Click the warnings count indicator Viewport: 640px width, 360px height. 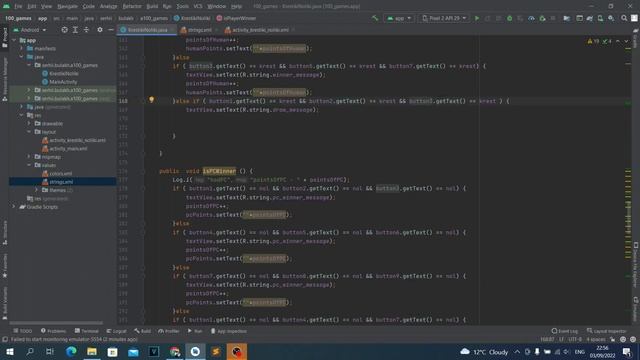click(593, 41)
